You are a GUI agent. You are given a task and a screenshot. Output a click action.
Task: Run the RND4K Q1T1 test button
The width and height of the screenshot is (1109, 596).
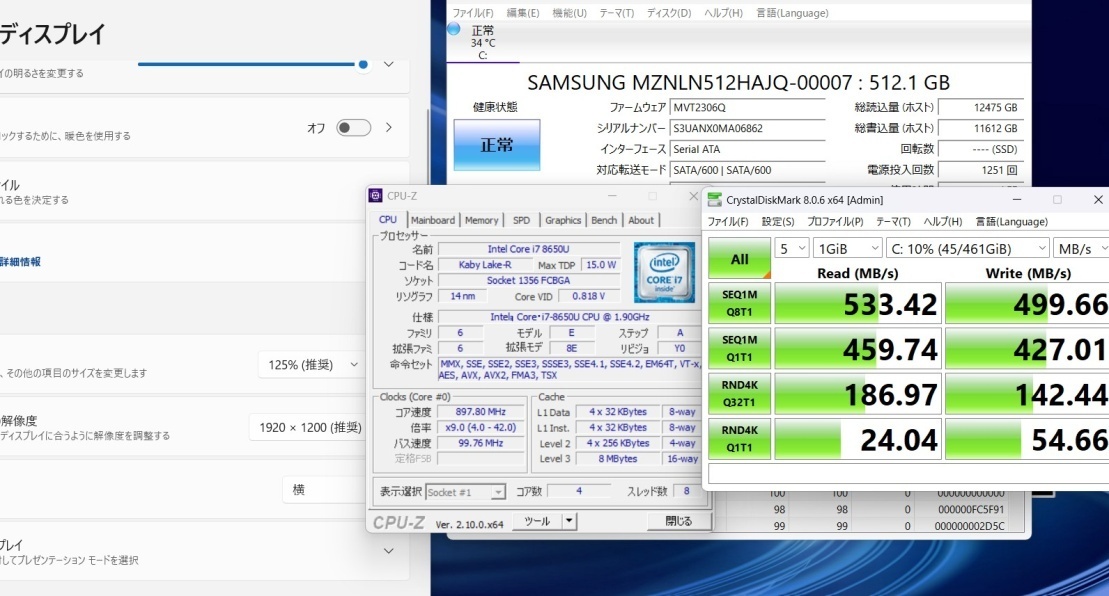740,439
